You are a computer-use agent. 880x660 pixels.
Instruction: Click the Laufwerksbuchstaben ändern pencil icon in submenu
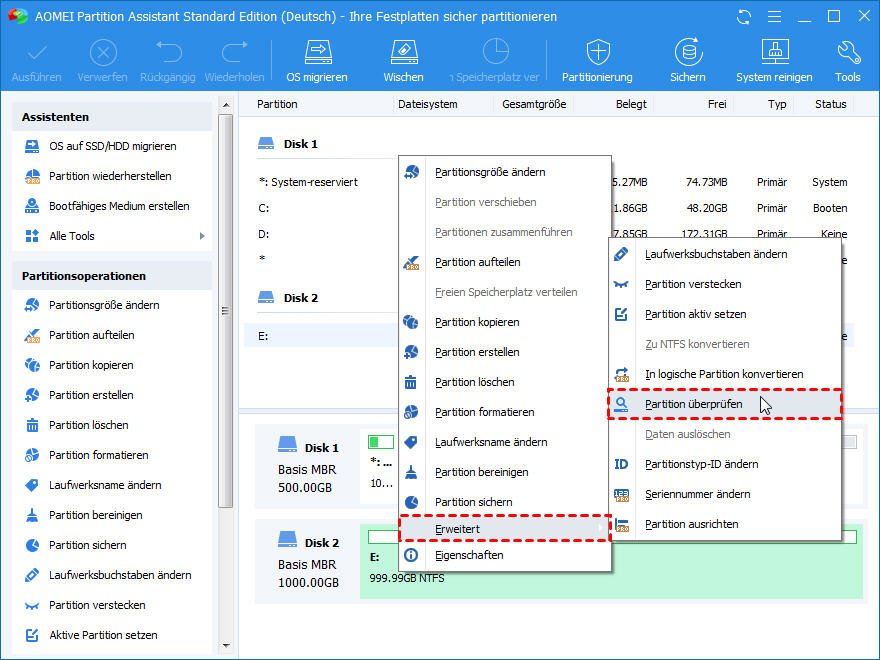pyautogui.click(x=621, y=254)
